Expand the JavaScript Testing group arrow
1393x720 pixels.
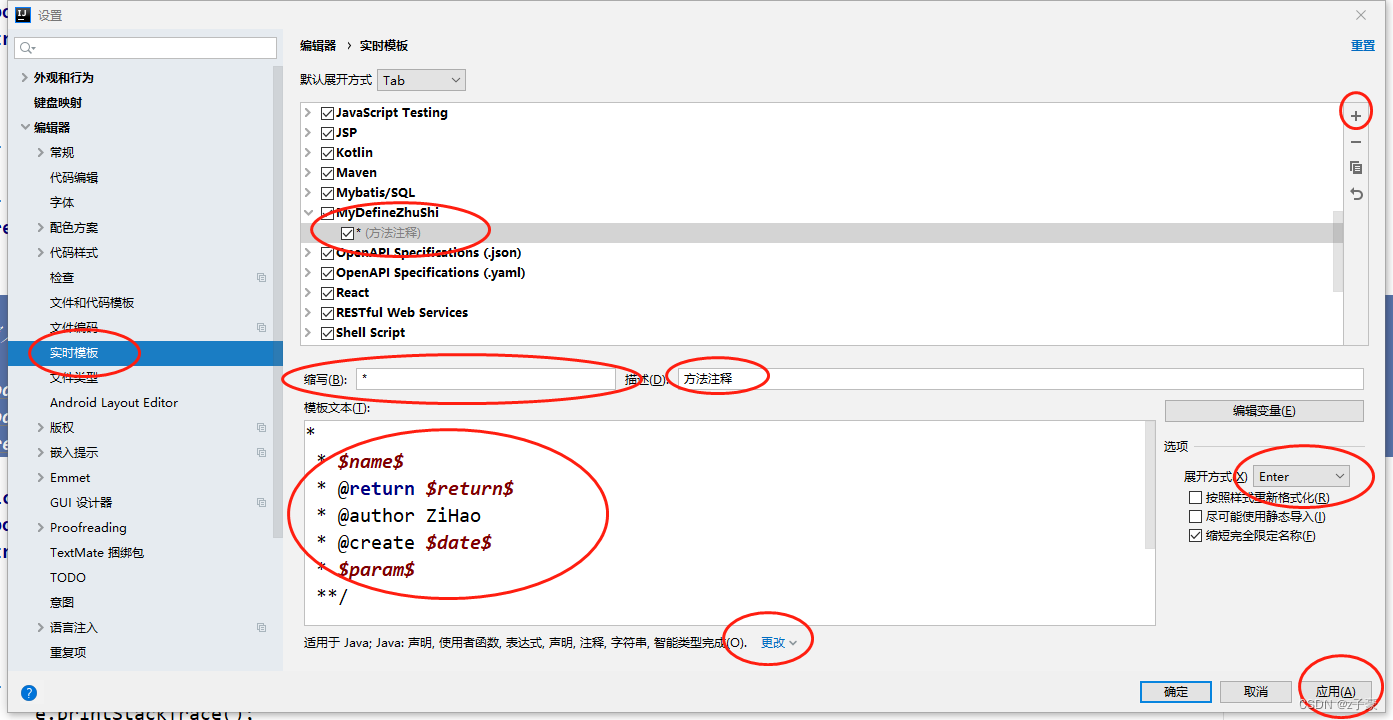point(308,113)
